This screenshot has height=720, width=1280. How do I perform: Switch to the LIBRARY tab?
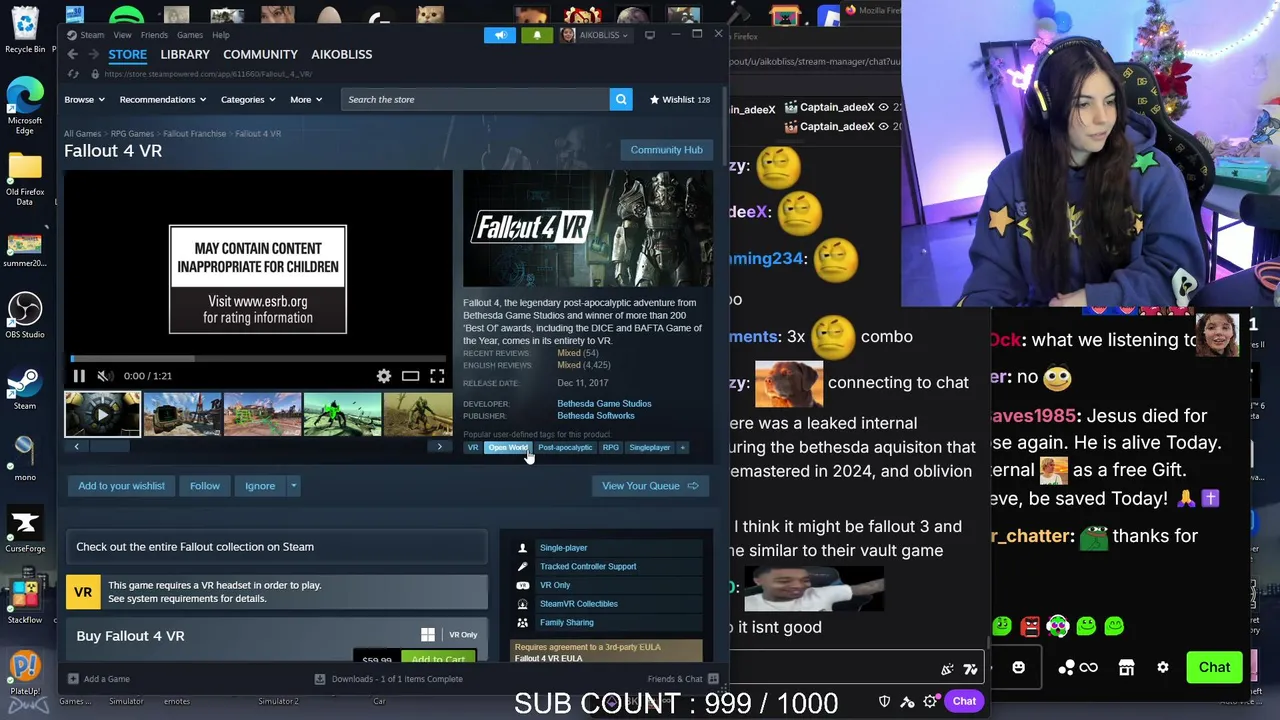[185, 54]
